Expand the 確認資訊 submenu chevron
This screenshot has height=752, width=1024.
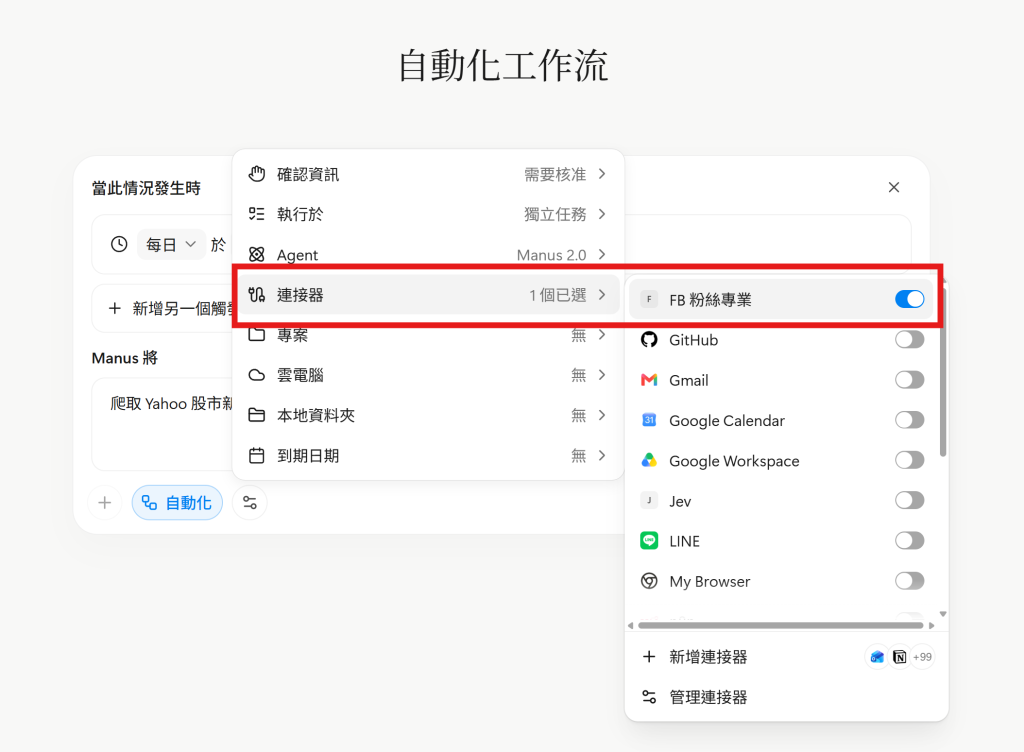click(x=602, y=174)
